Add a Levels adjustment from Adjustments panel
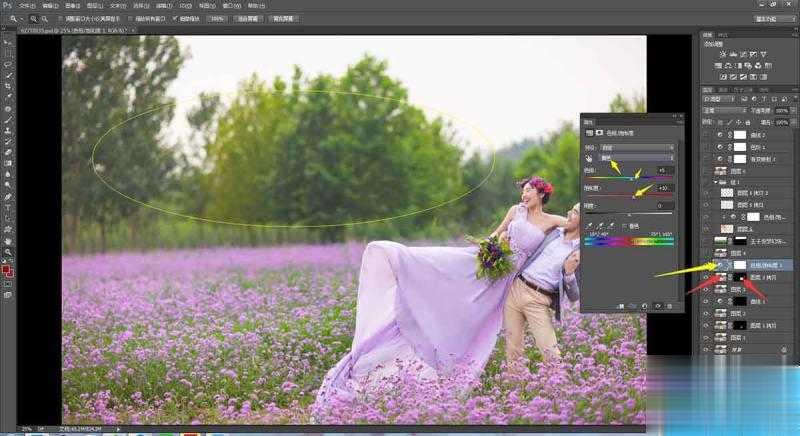Image resolution: width=800 pixels, height=436 pixels. tap(733, 54)
